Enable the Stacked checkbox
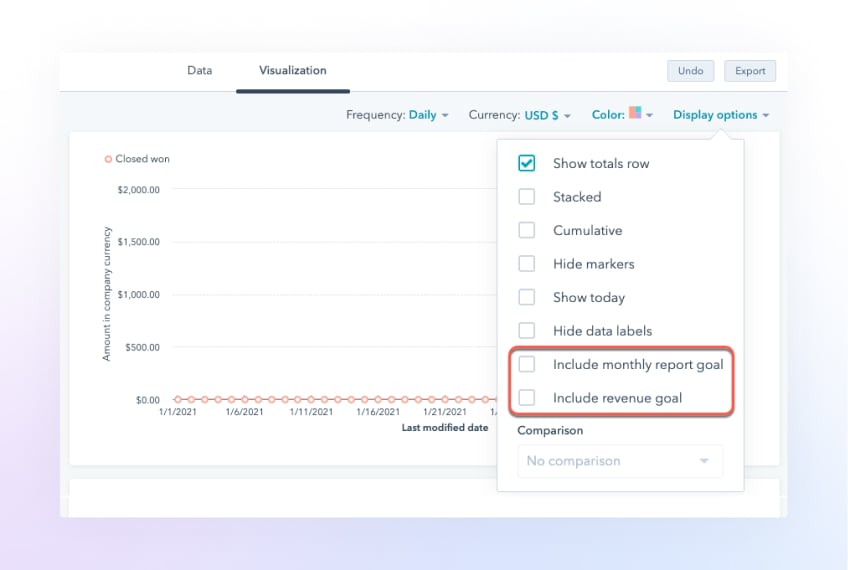848x570 pixels. point(527,197)
